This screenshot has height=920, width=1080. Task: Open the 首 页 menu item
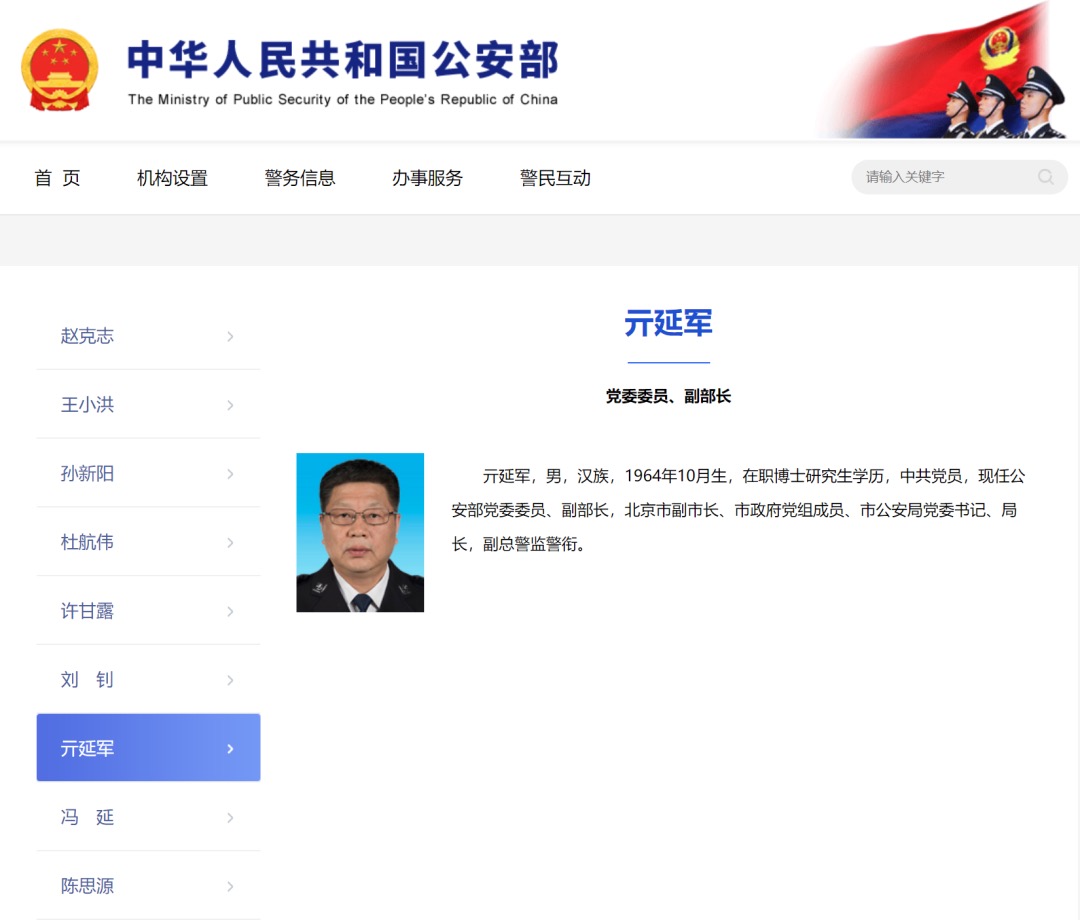pos(57,178)
